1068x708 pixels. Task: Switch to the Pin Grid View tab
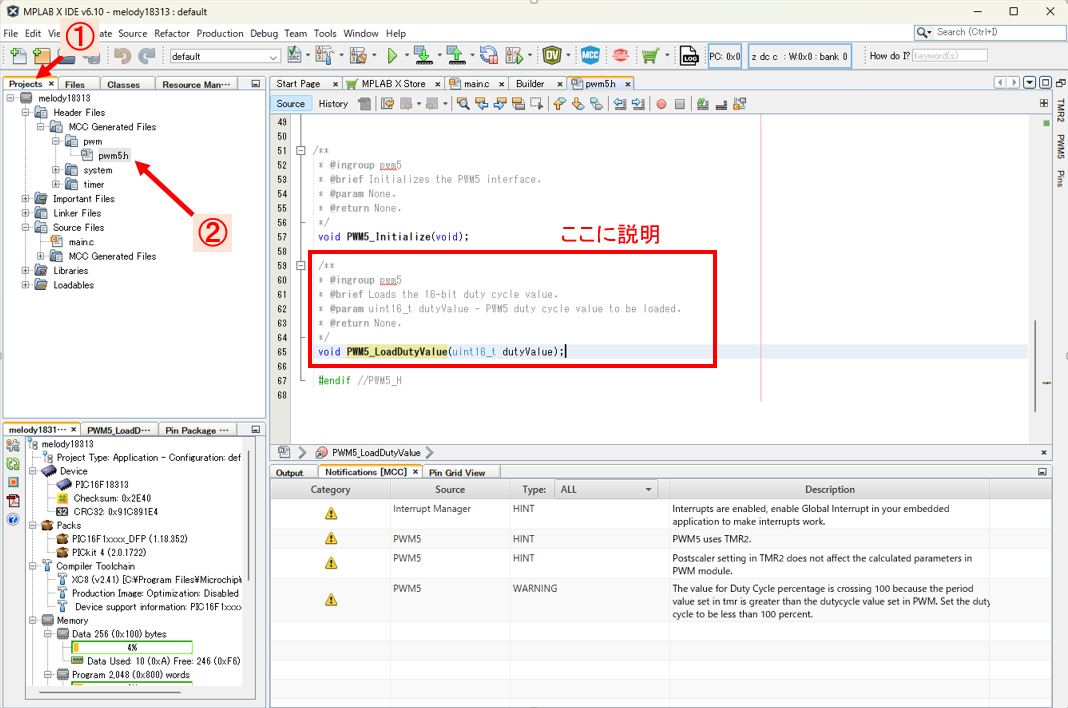[x=457, y=472]
